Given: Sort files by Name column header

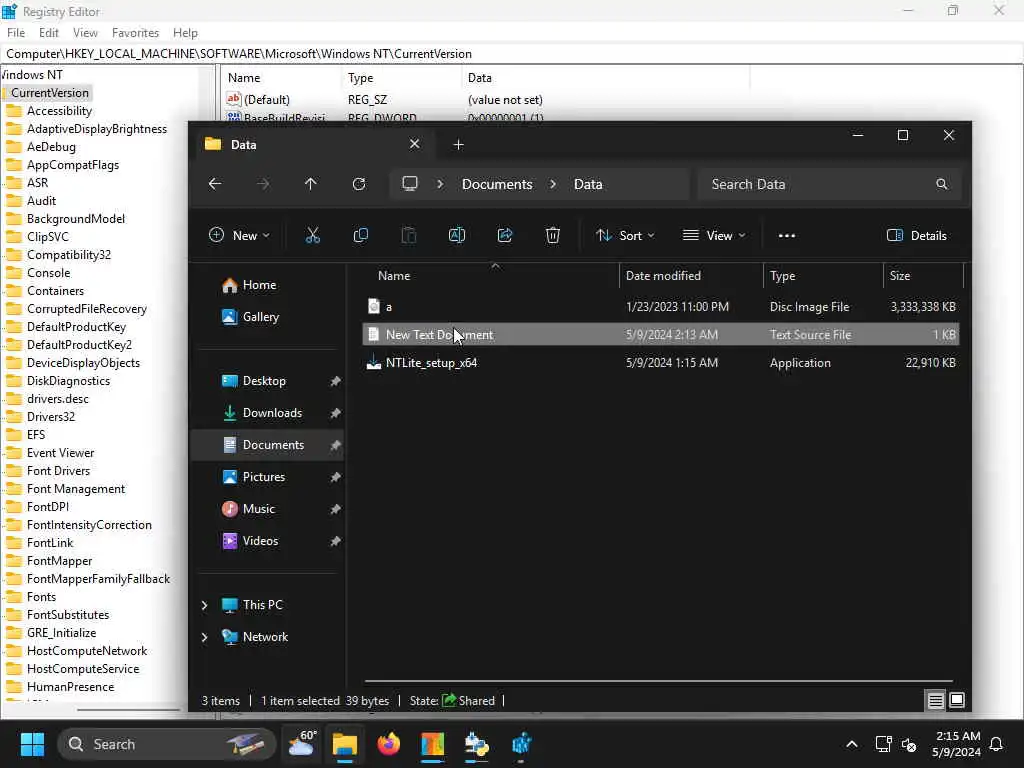Looking at the screenshot, I should pos(394,276).
